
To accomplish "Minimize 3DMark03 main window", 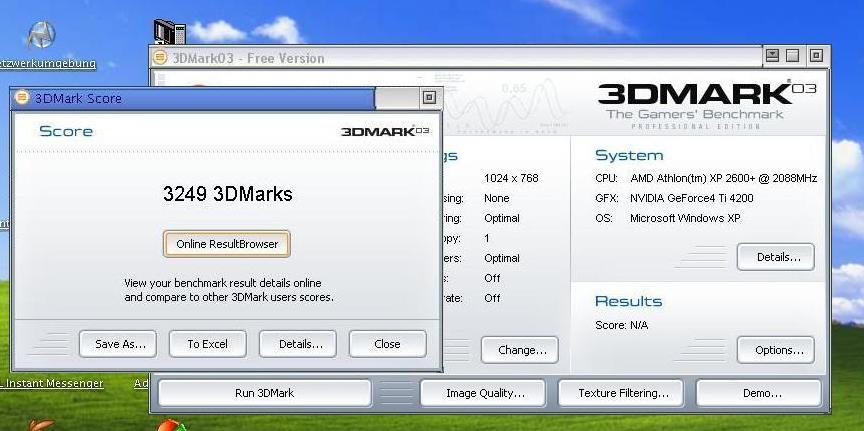I will tap(773, 56).
